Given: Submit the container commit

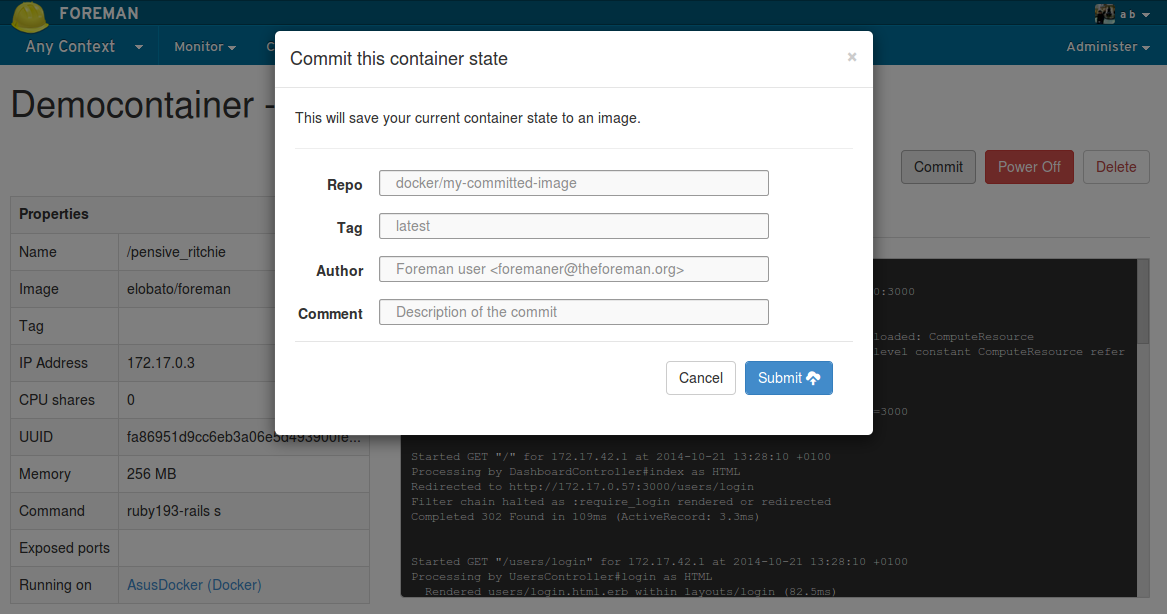Looking at the screenshot, I should (x=788, y=378).
